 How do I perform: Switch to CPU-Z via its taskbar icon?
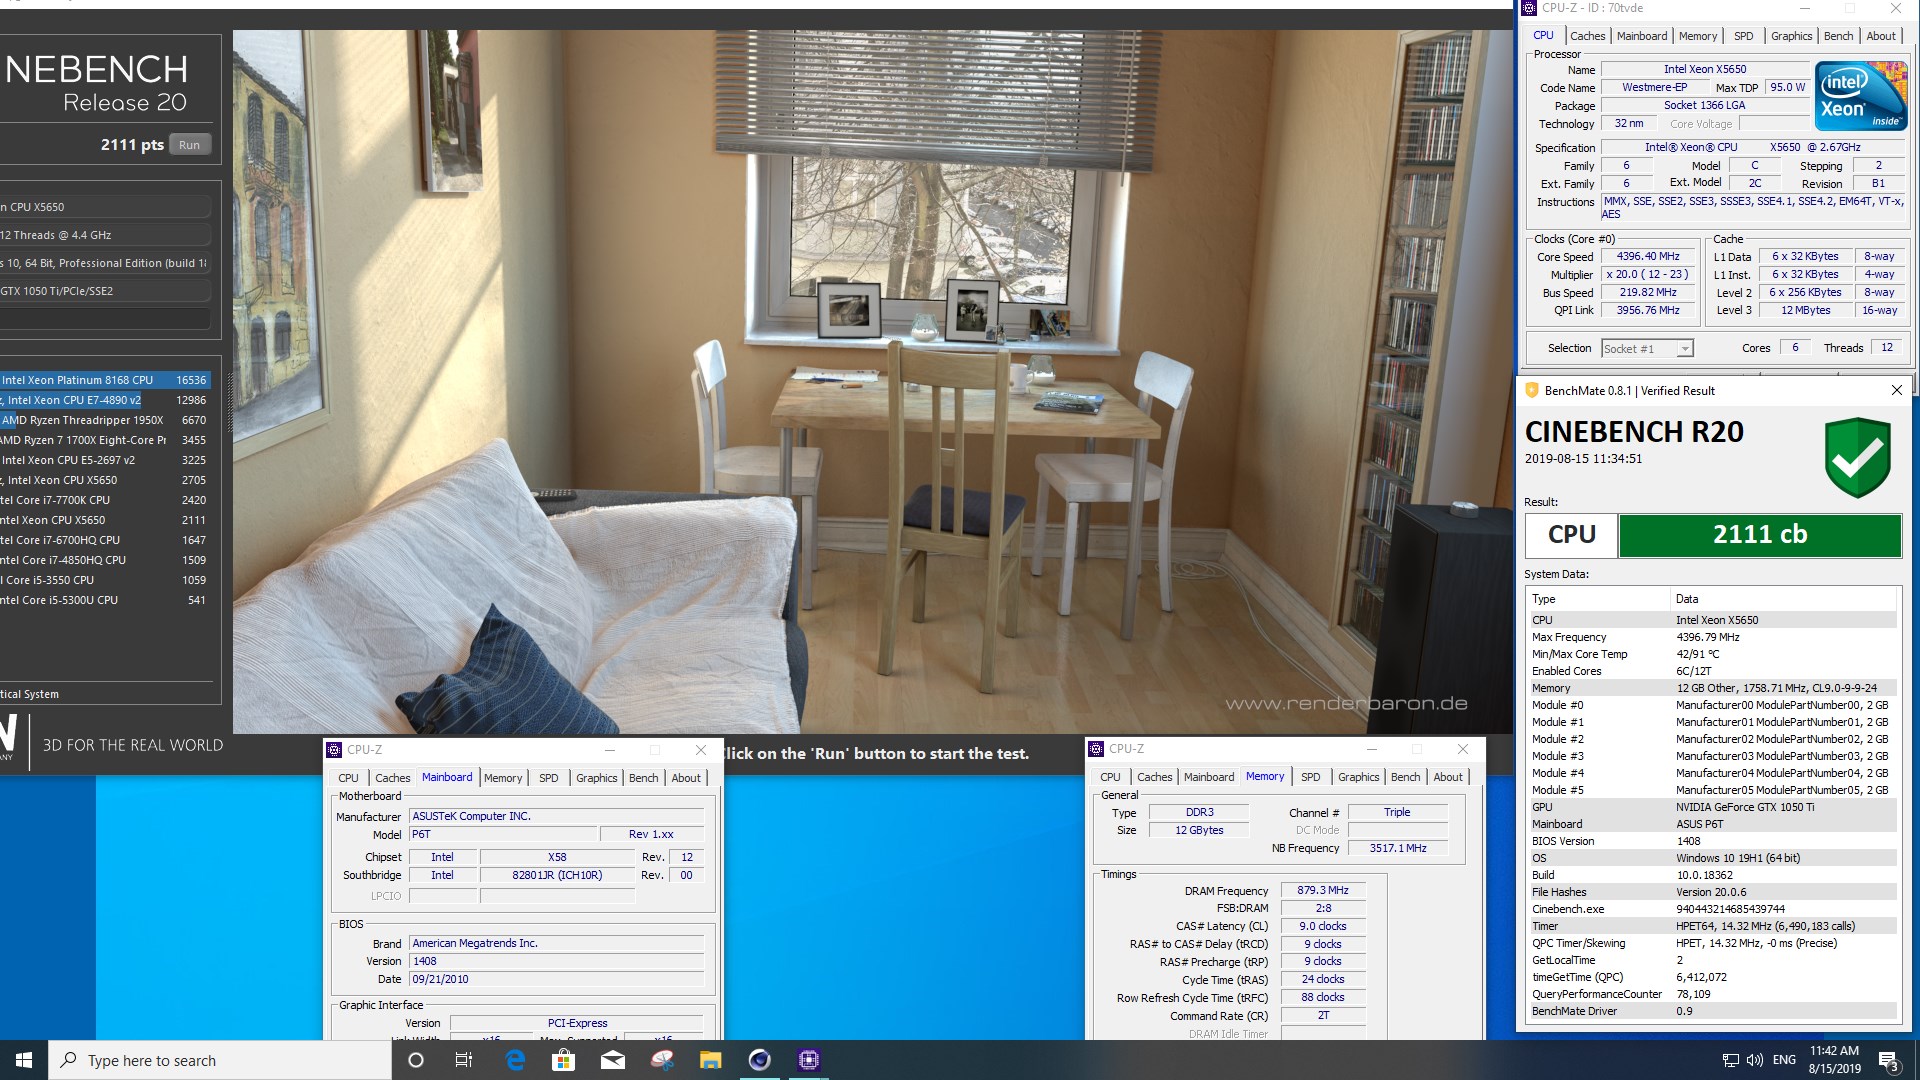tap(808, 1060)
